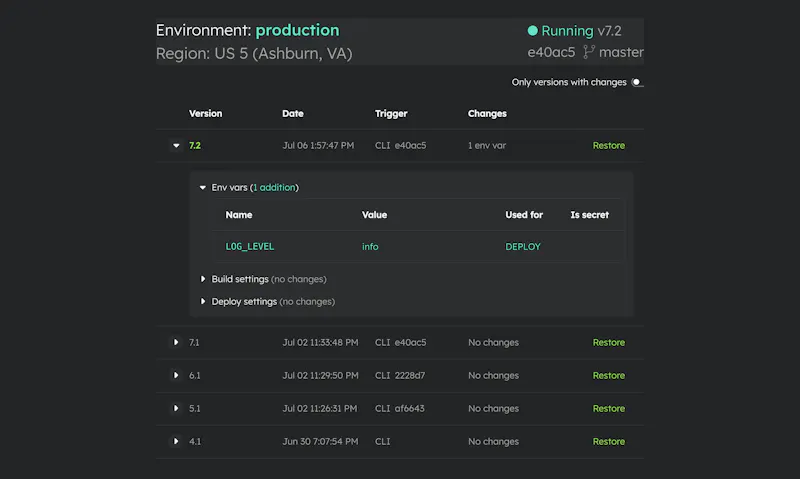Expand version 4.1 row
800x479 pixels.
point(176,441)
